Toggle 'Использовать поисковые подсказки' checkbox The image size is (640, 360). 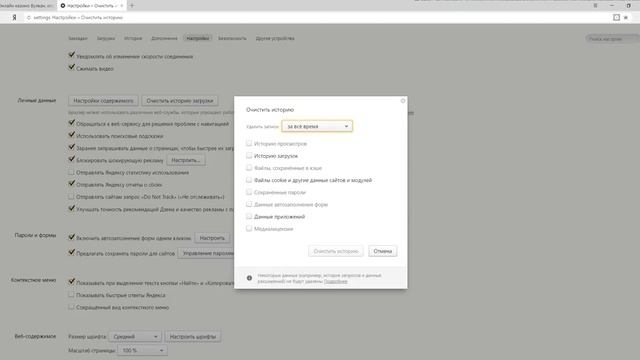(x=71, y=135)
